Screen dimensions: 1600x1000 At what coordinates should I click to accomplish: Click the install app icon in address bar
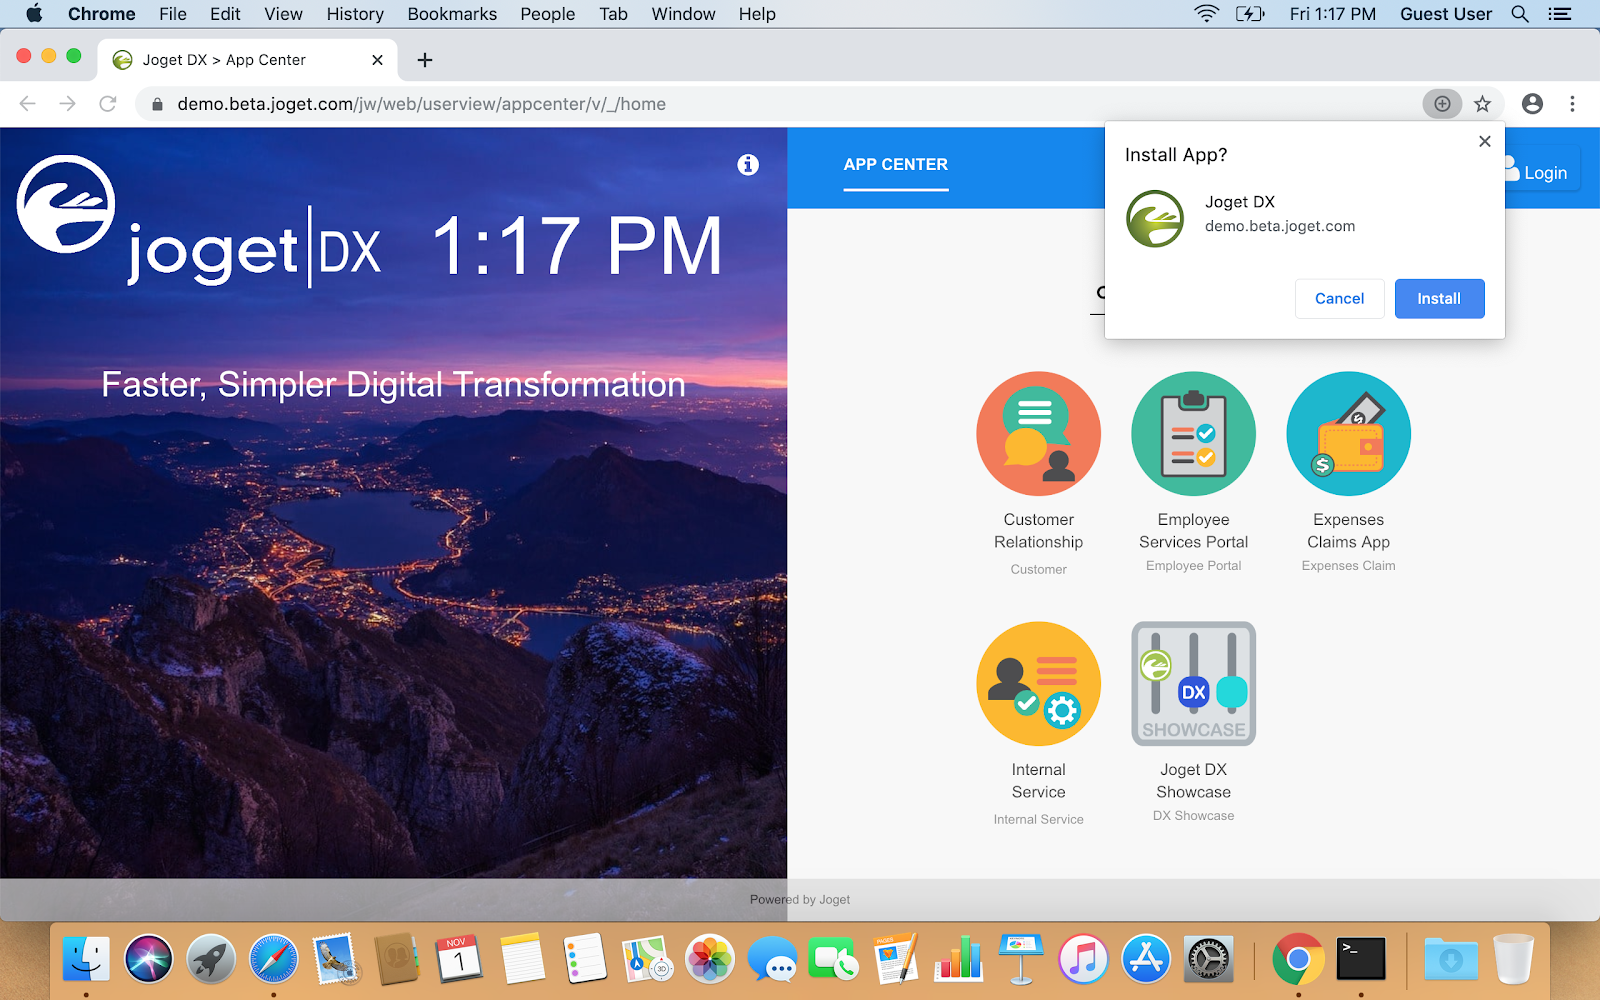pyautogui.click(x=1442, y=104)
